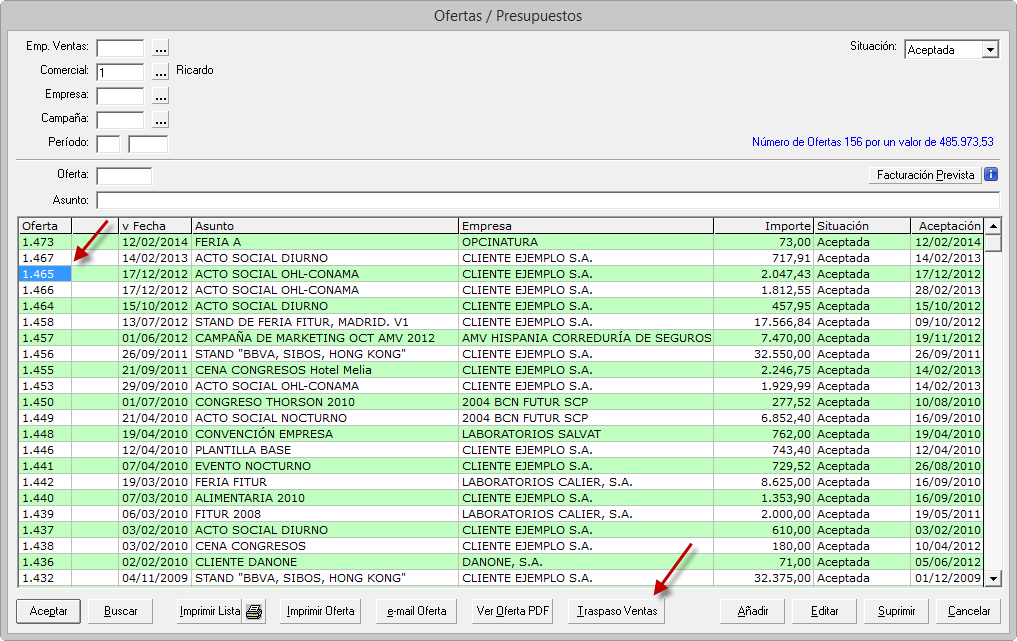Screen dimensions: 1017x641
Task: Click LABORATORIOS SALVAT company cell
Action: 586,434
